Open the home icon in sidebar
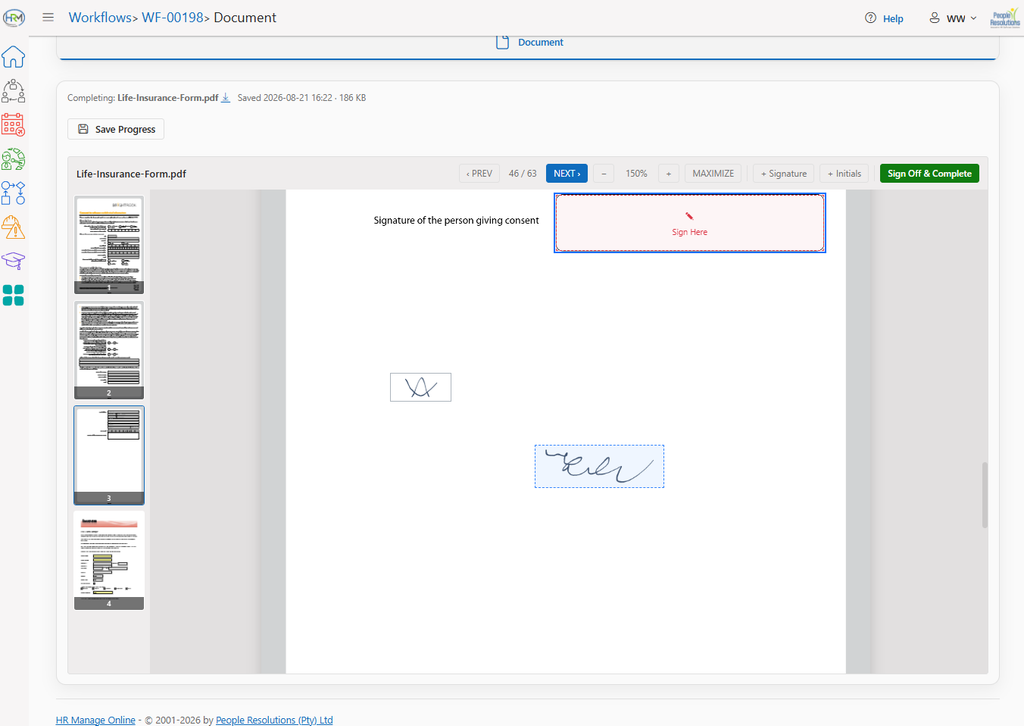Image resolution: width=1024 pixels, height=726 pixels. [x=13, y=57]
